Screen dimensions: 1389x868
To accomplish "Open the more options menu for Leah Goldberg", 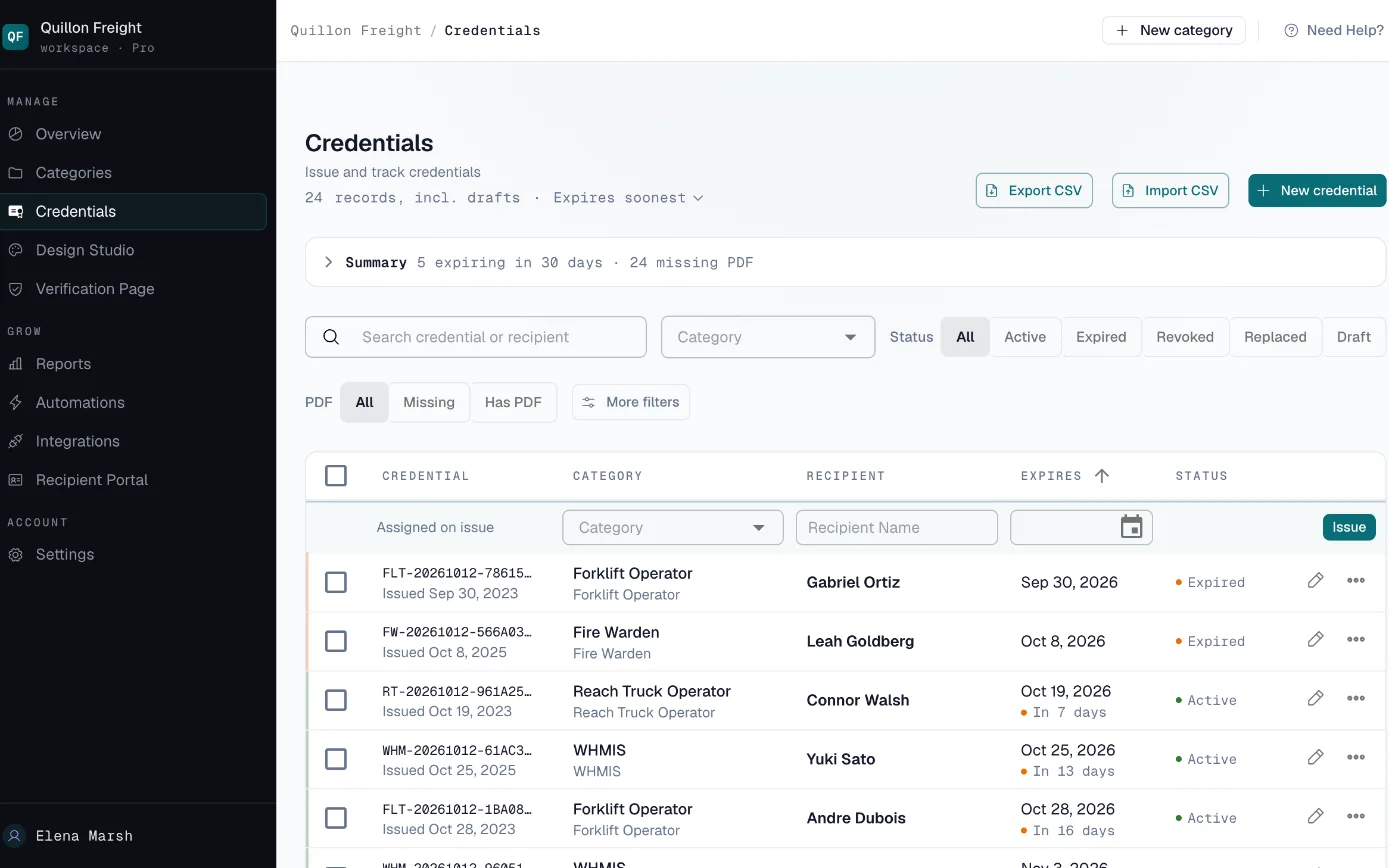I will (x=1356, y=640).
